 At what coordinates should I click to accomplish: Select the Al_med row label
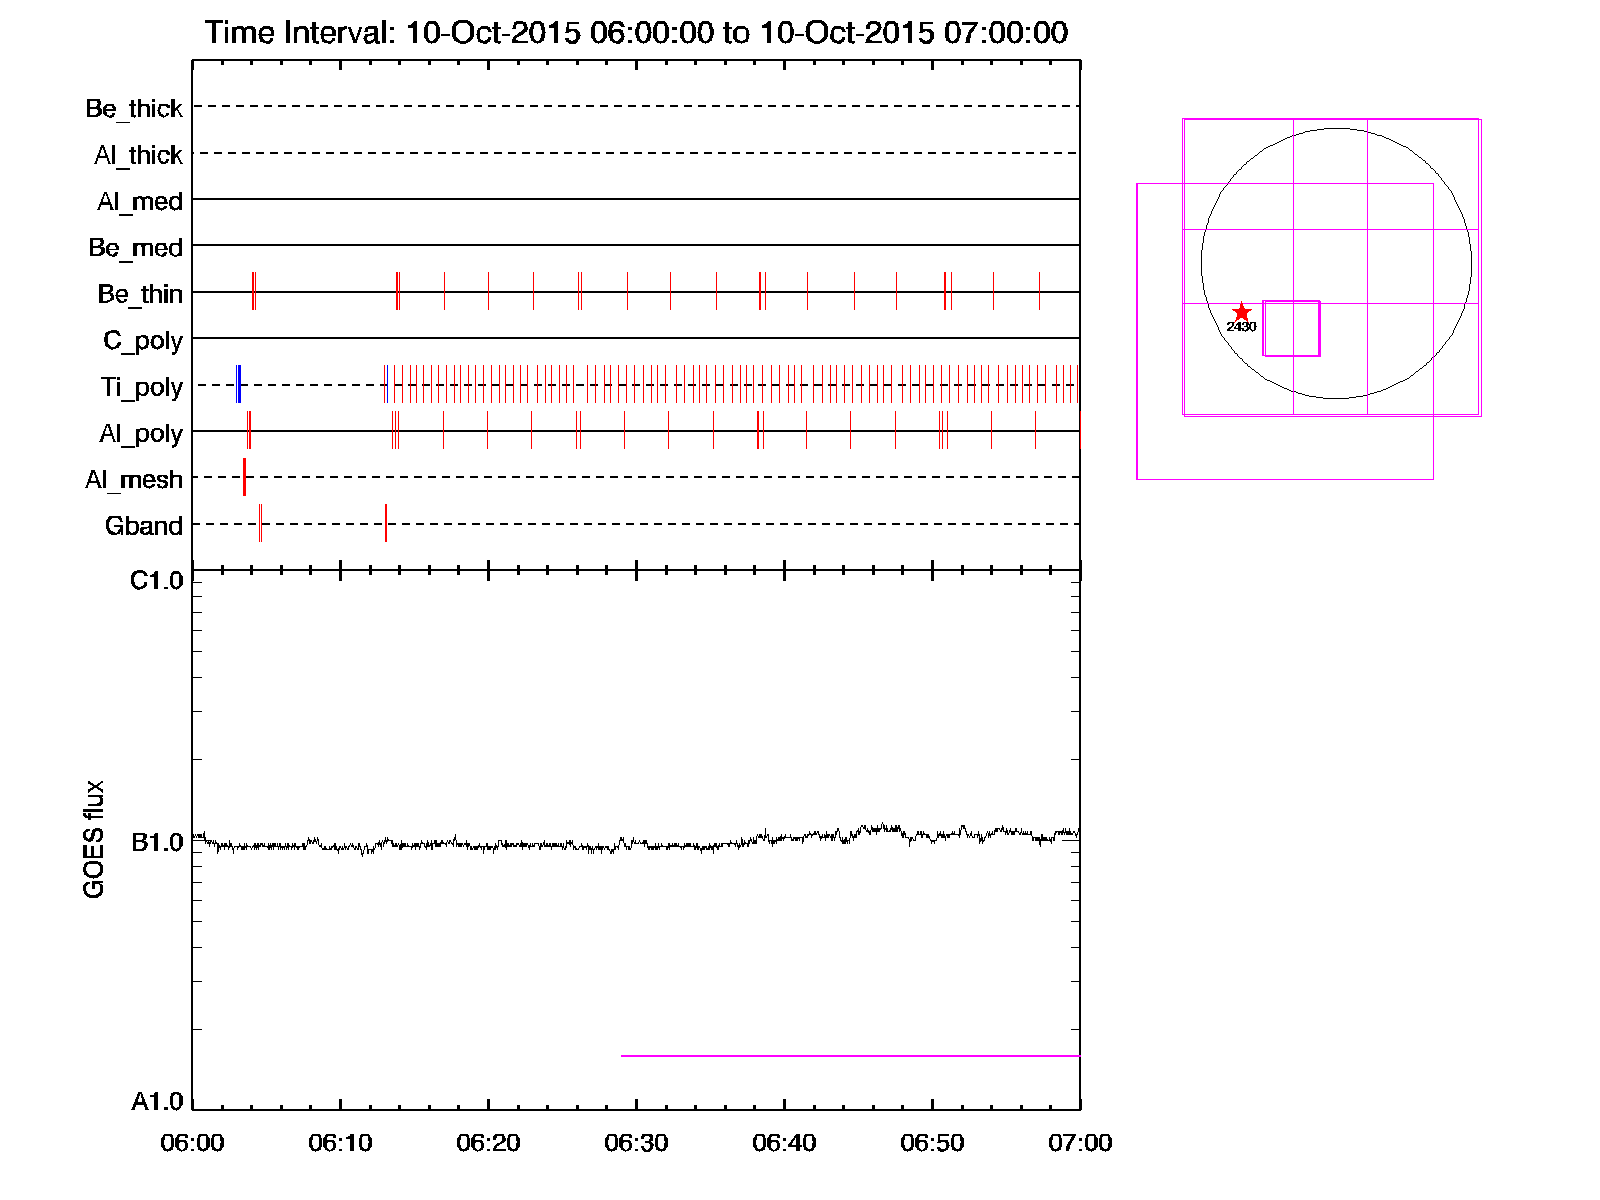tap(139, 201)
